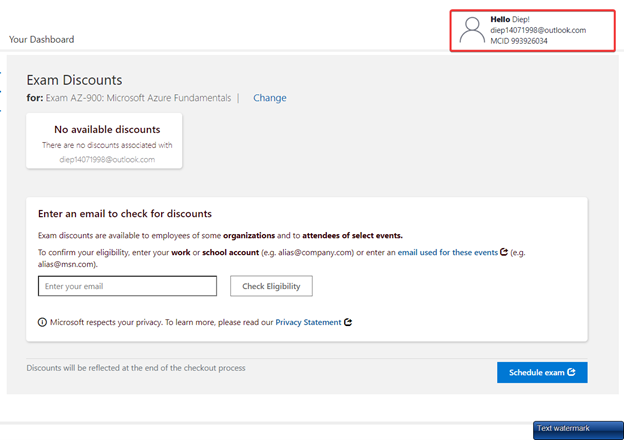
Task: Open the Privacy Statement link
Action: tap(307, 322)
